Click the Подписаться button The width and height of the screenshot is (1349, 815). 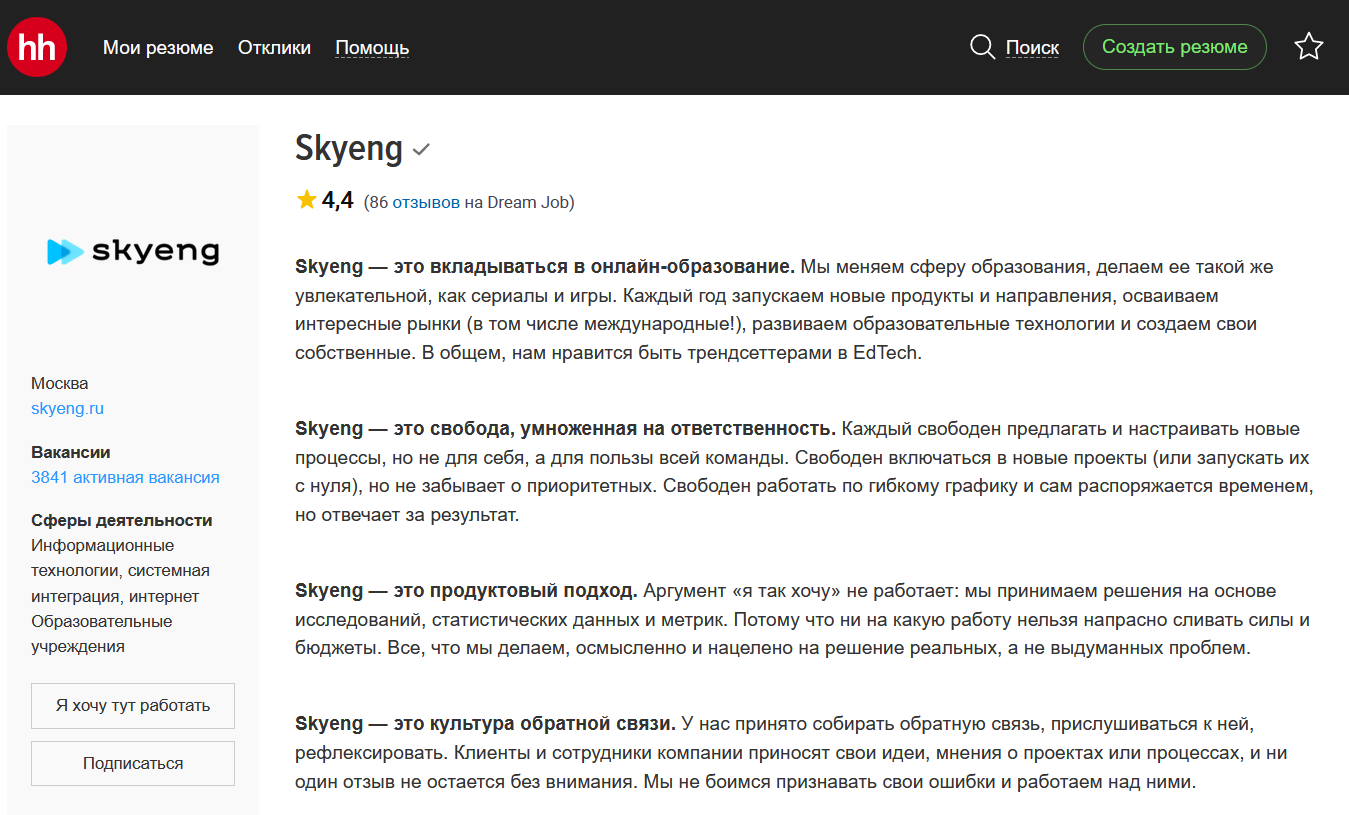[133, 763]
